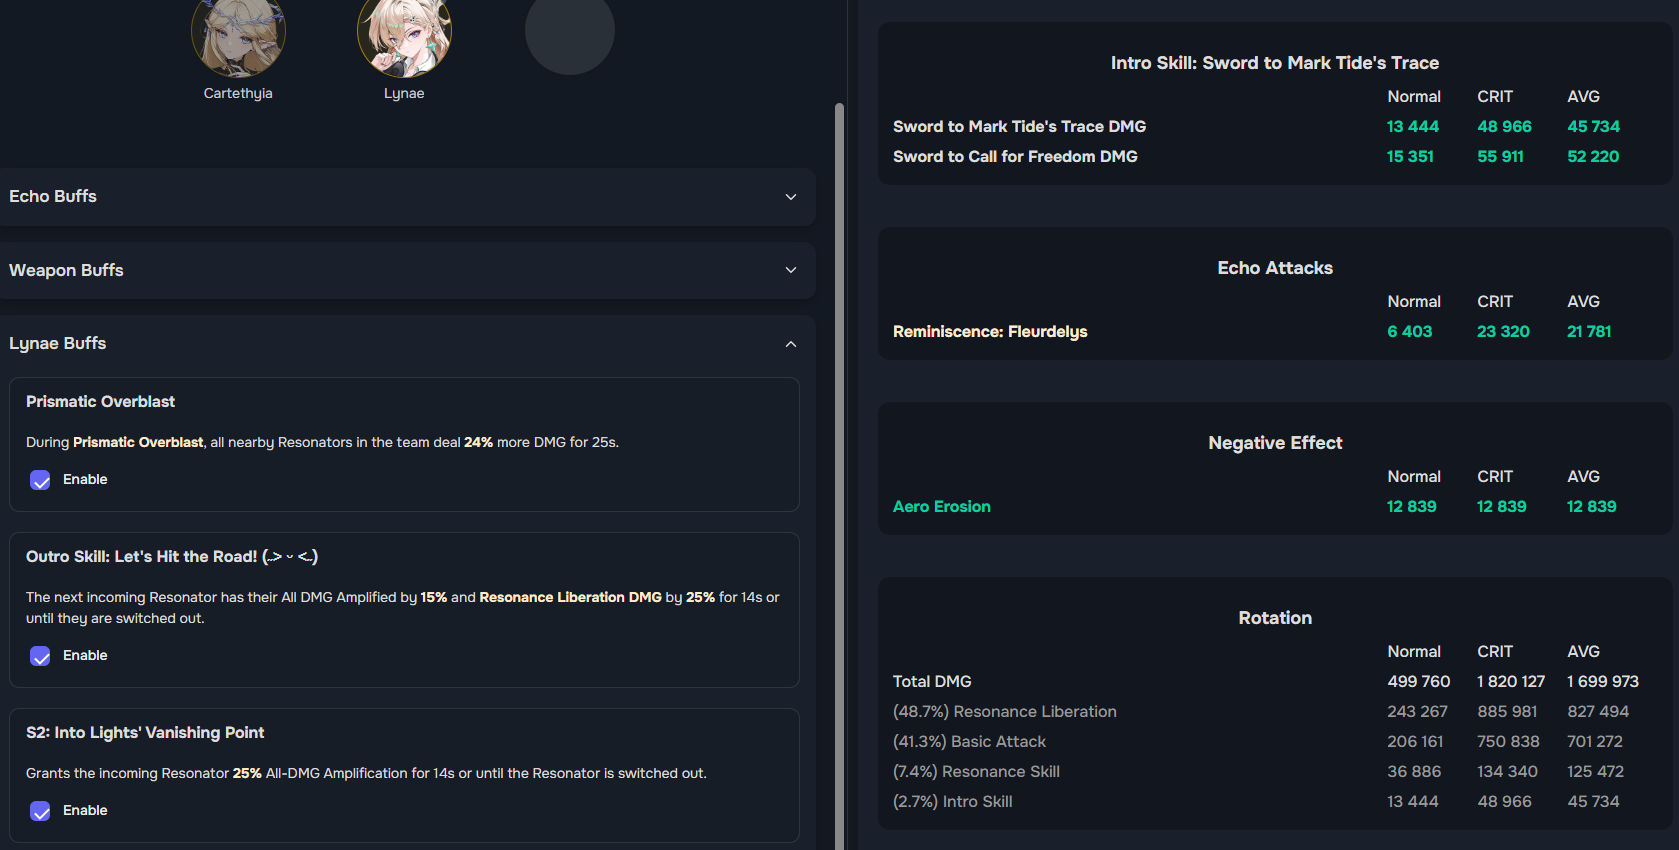
Task: Click the empty third team slot
Action: [569, 32]
